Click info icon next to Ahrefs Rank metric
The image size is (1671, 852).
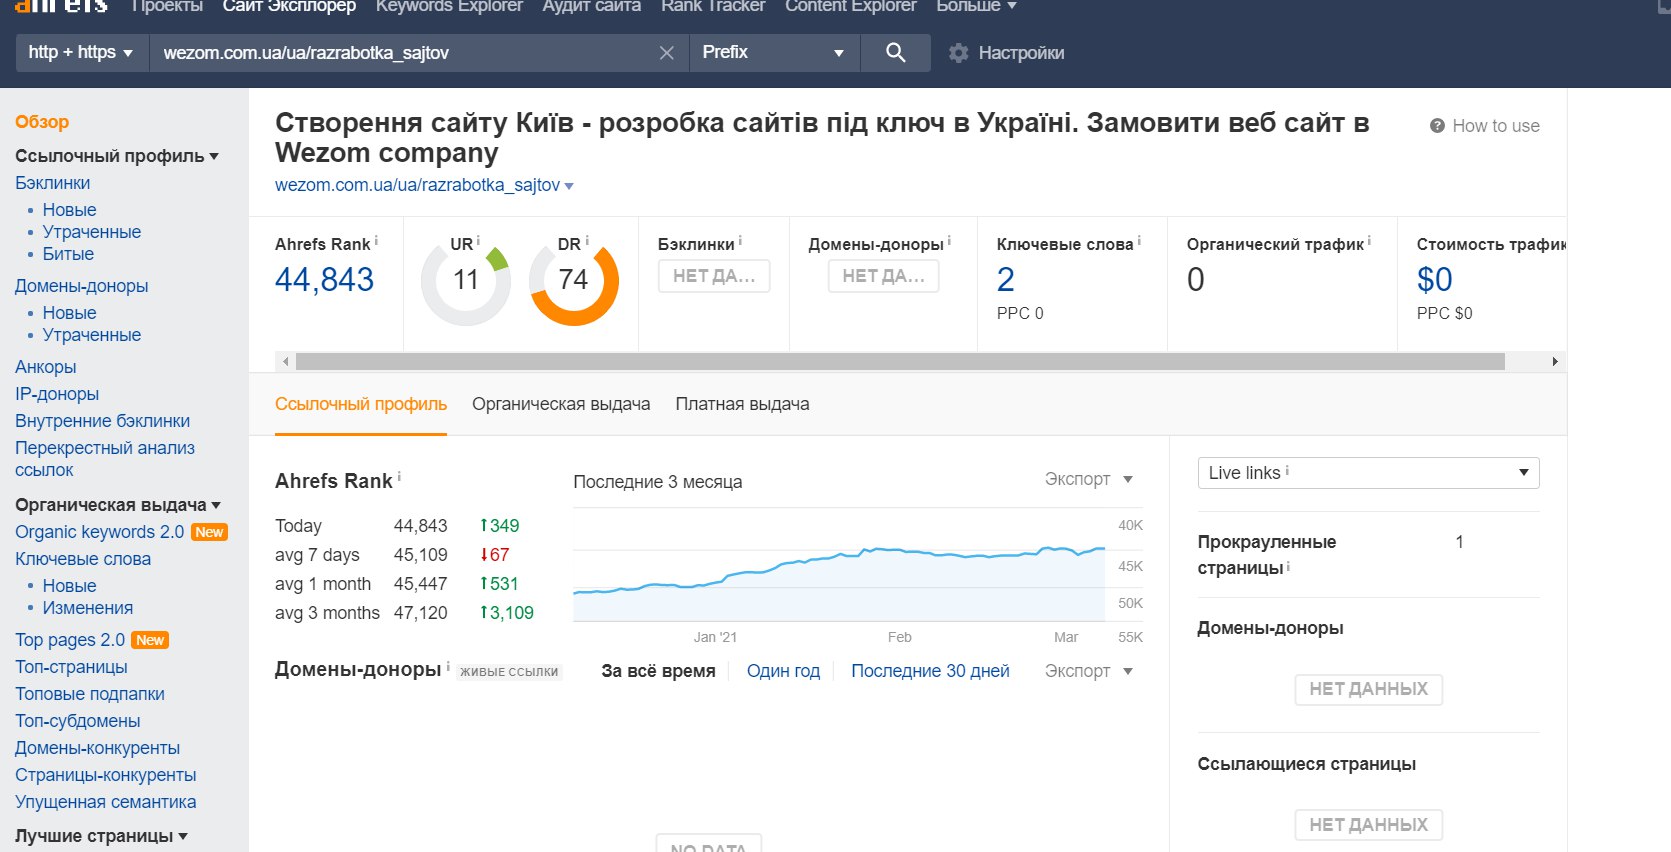click(376, 241)
